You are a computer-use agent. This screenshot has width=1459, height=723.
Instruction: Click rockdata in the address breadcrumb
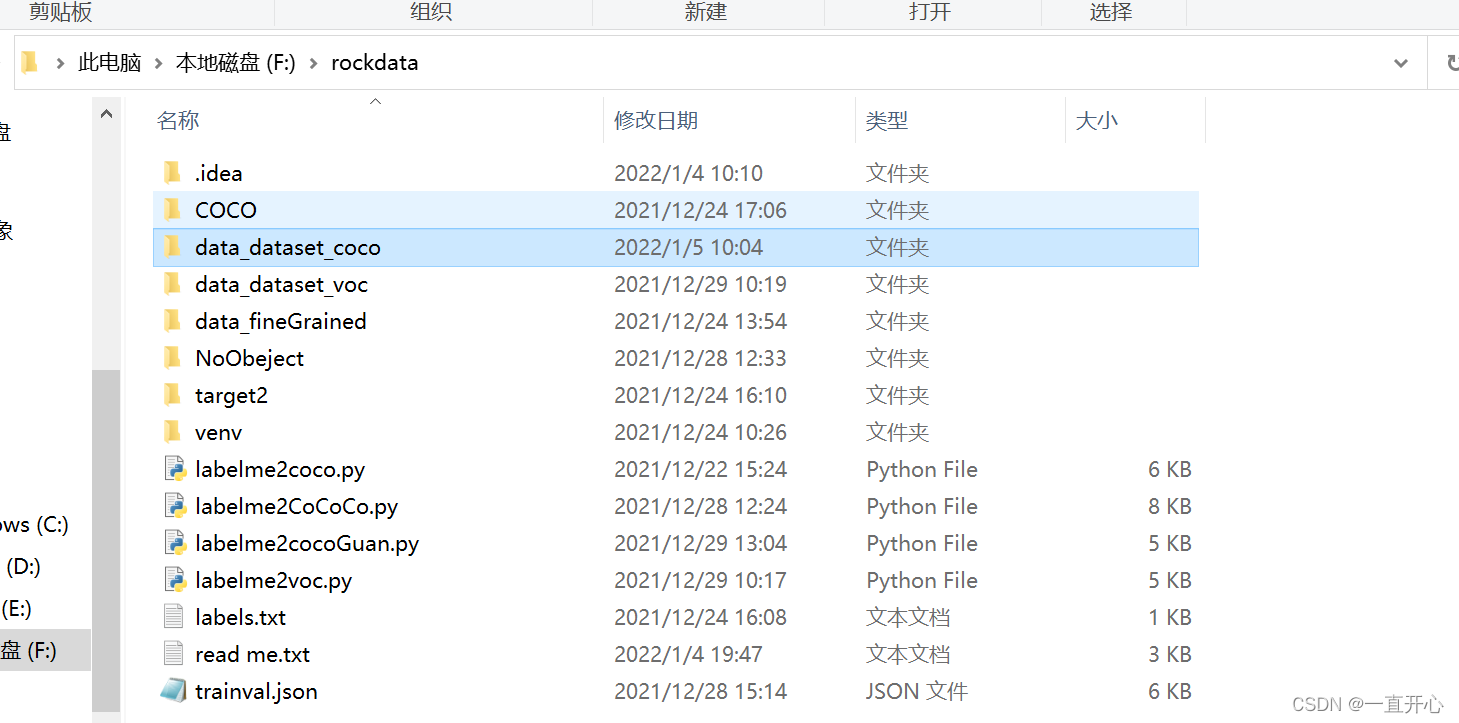(x=375, y=63)
